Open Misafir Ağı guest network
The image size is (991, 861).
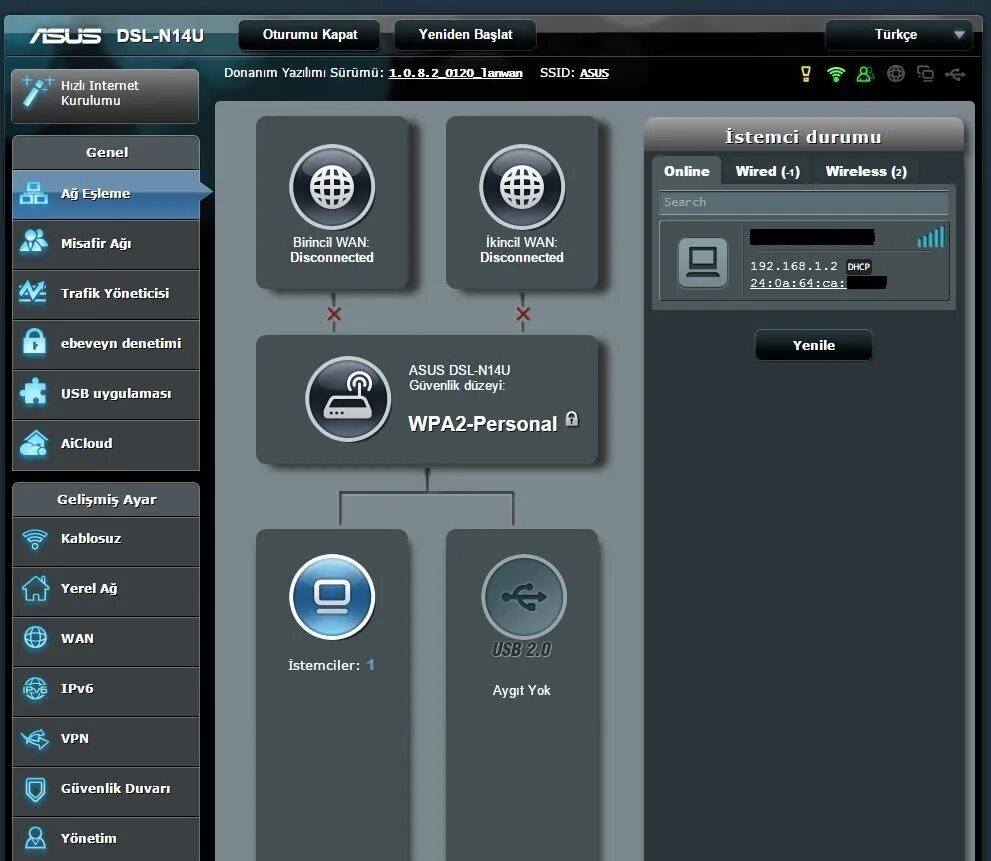(106, 243)
